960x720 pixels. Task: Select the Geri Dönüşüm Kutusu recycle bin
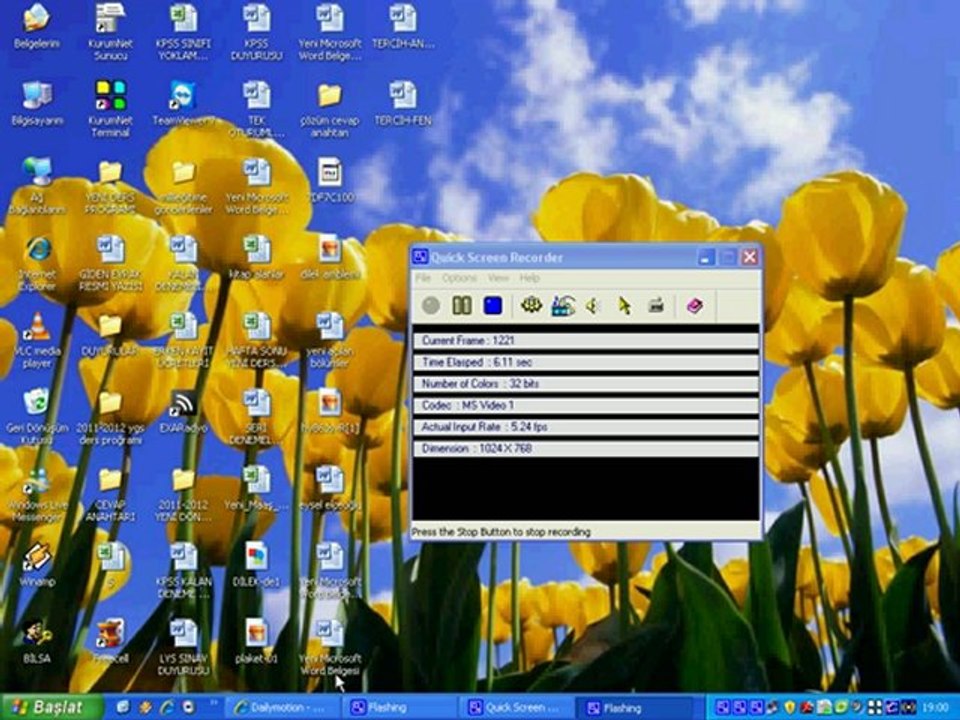point(37,418)
